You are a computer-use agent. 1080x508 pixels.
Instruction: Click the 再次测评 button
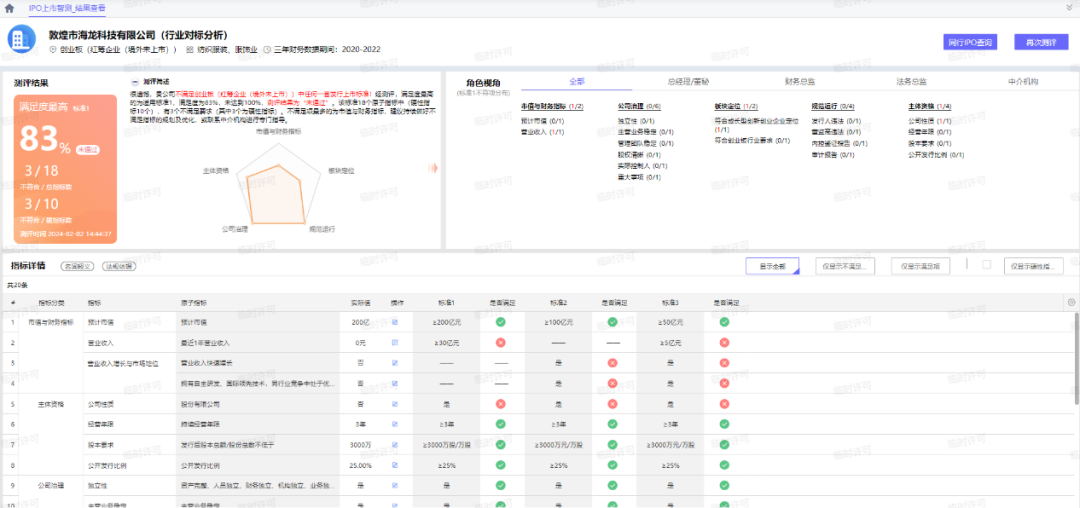point(1041,42)
